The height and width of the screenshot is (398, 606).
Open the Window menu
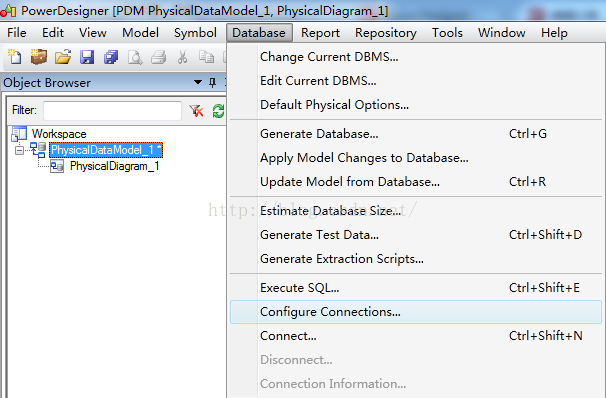coord(502,33)
